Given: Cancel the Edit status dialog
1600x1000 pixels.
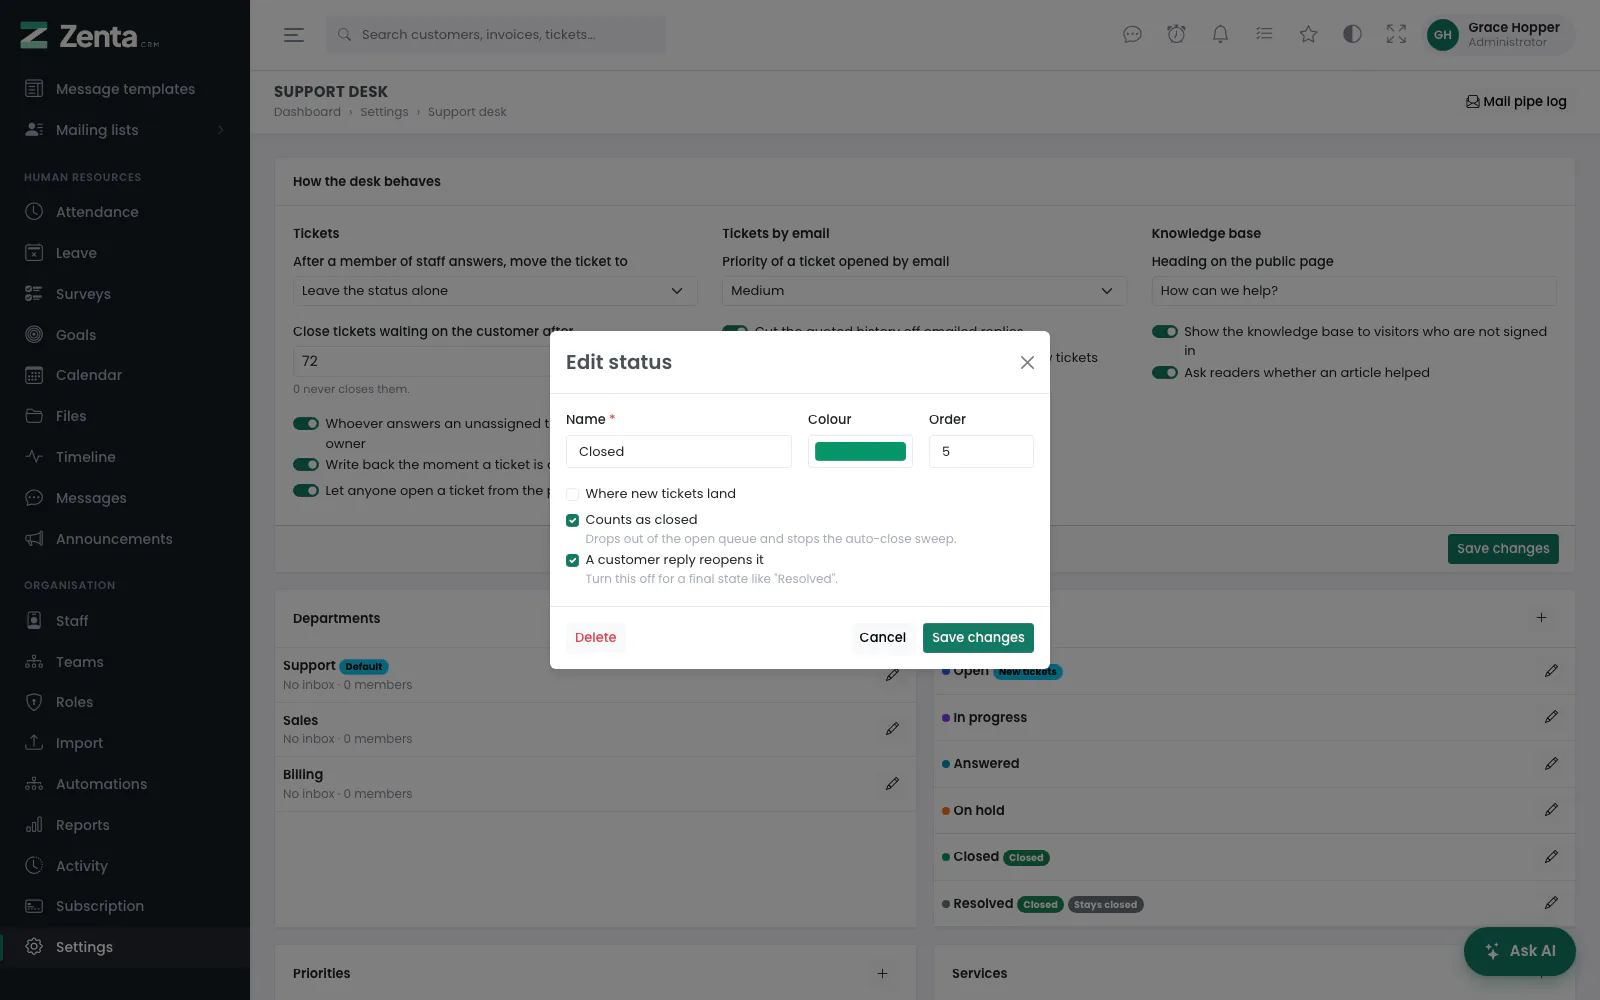Looking at the screenshot, I should coord(882,637).
